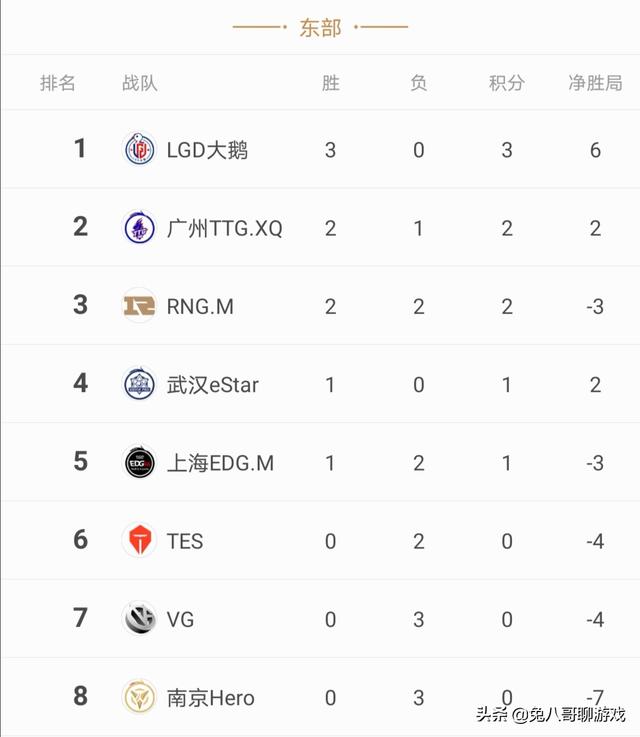Click the 负 column header
Image resolution: width=640 pixels, height=737 pixels.
click(x=419, y=83)
